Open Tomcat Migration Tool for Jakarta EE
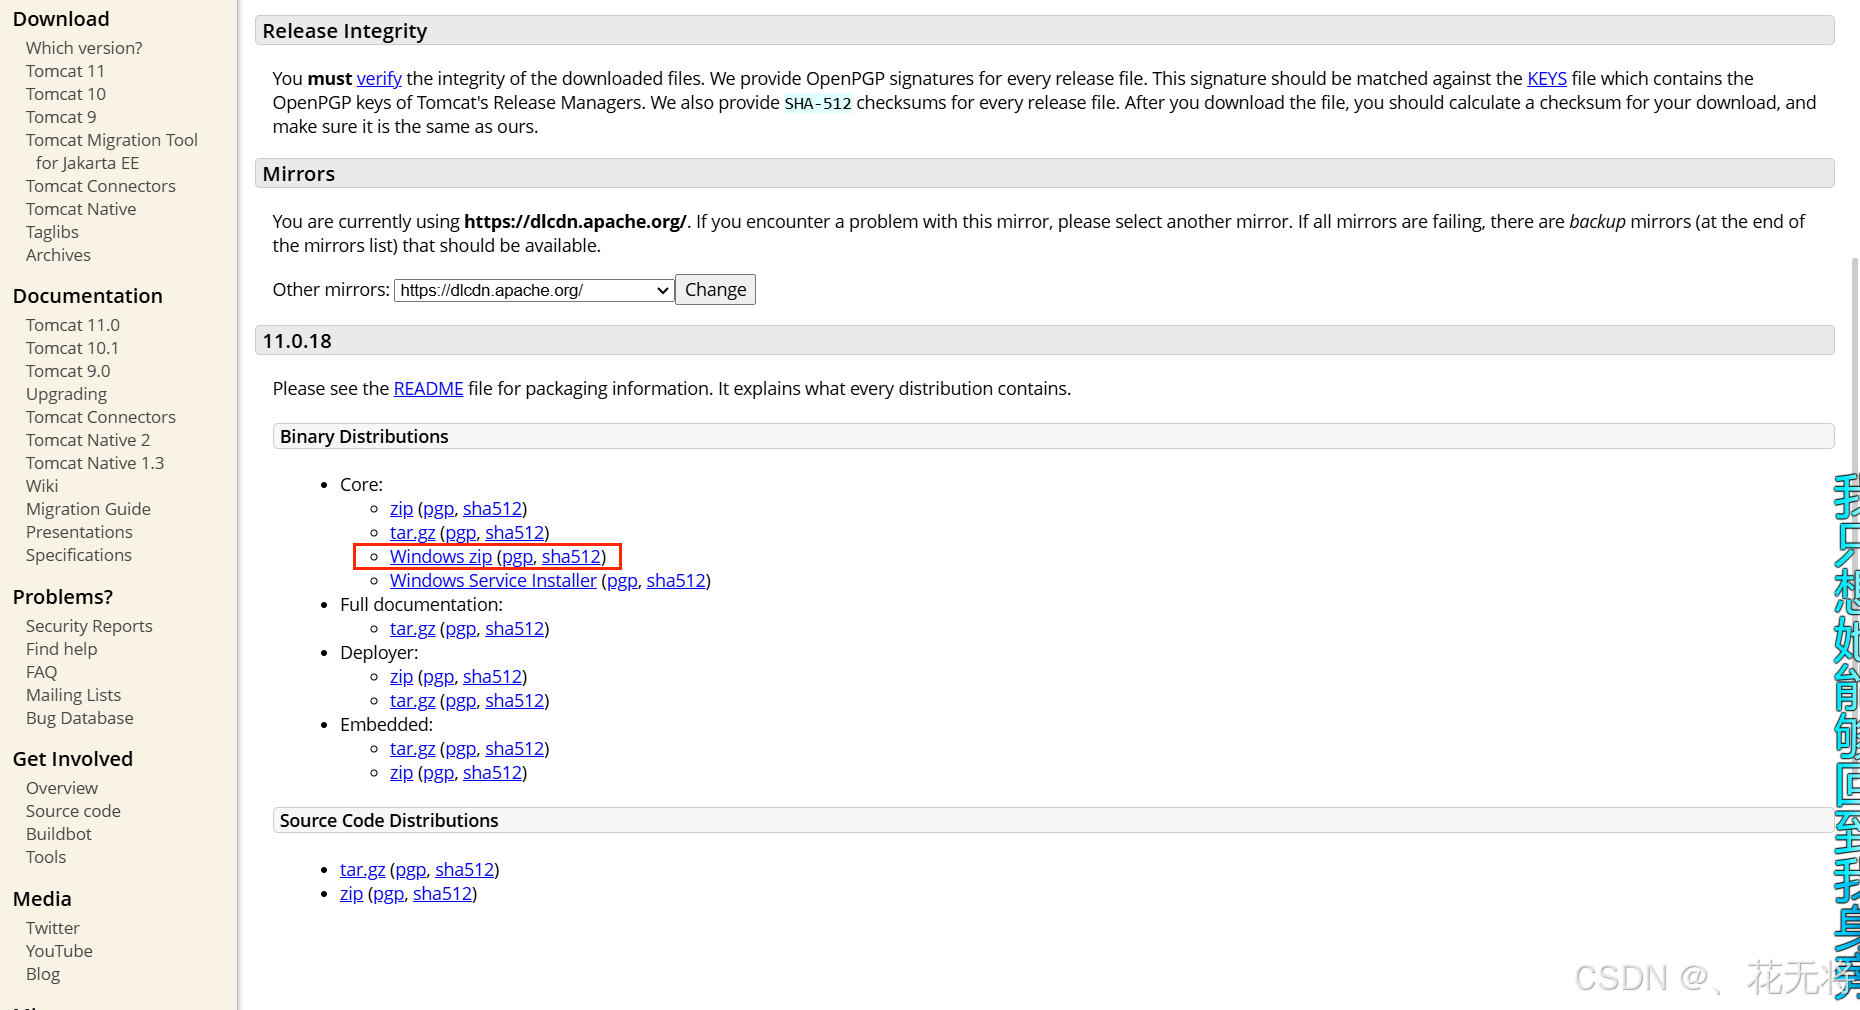The height and width of the screenshot is (1010, 1860). pos(112,151)
